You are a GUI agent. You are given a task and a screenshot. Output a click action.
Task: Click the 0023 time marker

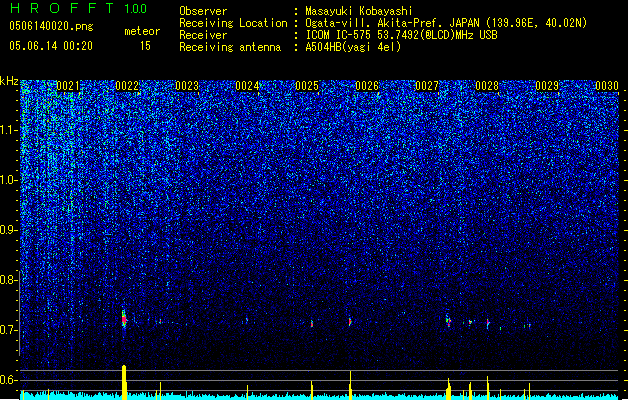pos(187,86)
